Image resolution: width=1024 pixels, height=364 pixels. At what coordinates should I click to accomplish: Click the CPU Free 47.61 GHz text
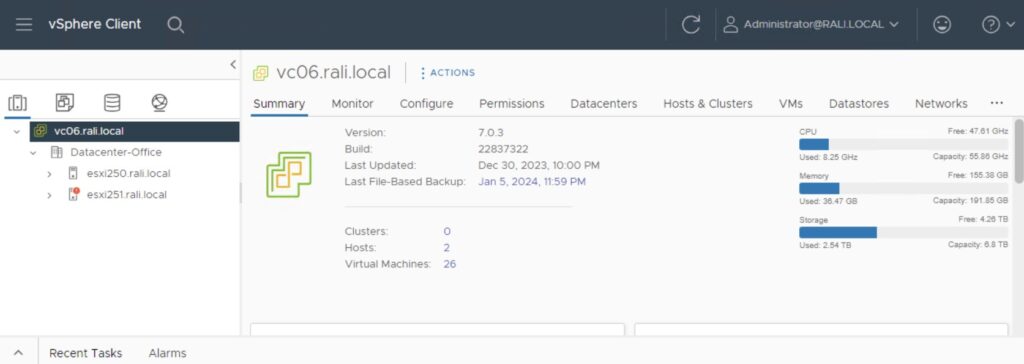(978, 131)
